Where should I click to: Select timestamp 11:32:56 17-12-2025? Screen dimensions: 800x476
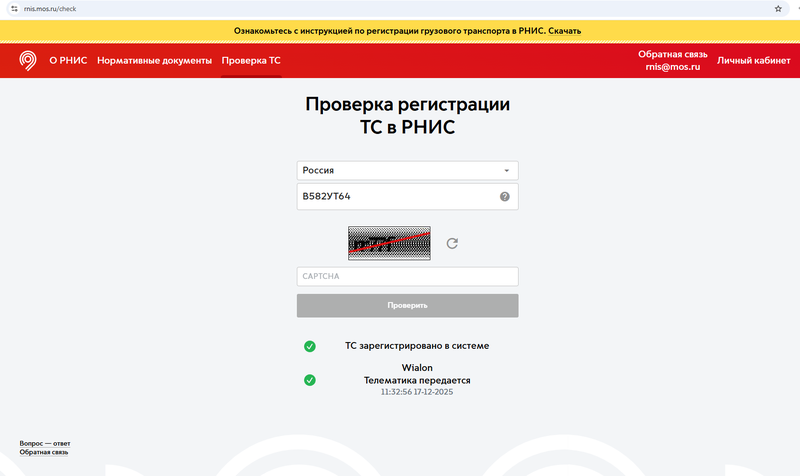[x=417, y=392]
